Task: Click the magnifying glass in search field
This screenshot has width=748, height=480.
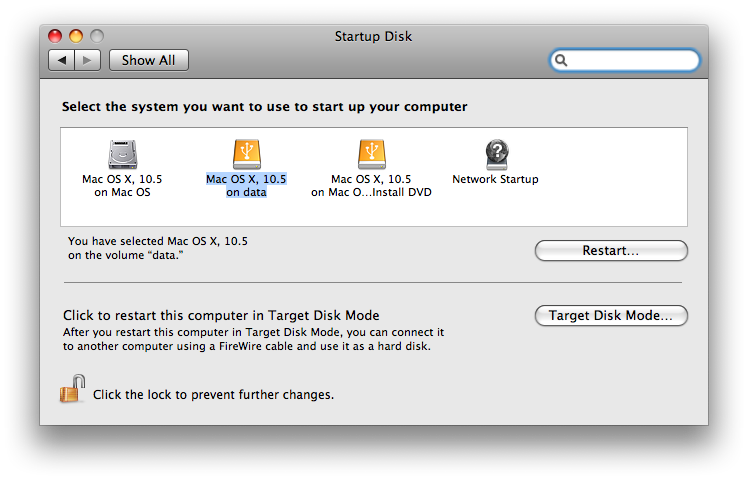Action: [x=562, y=61]
